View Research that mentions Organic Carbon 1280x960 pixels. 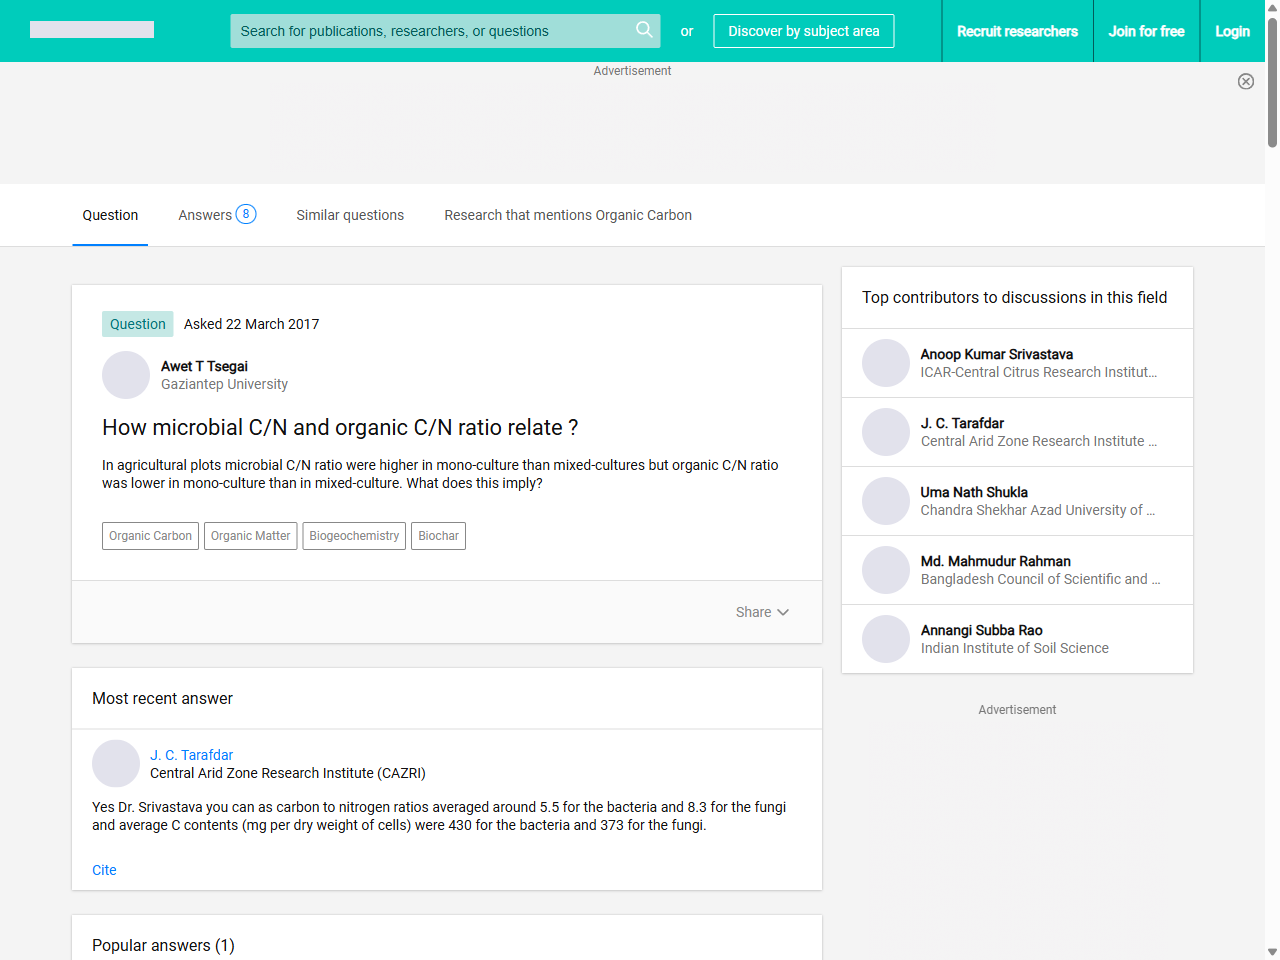click(568, 215)
